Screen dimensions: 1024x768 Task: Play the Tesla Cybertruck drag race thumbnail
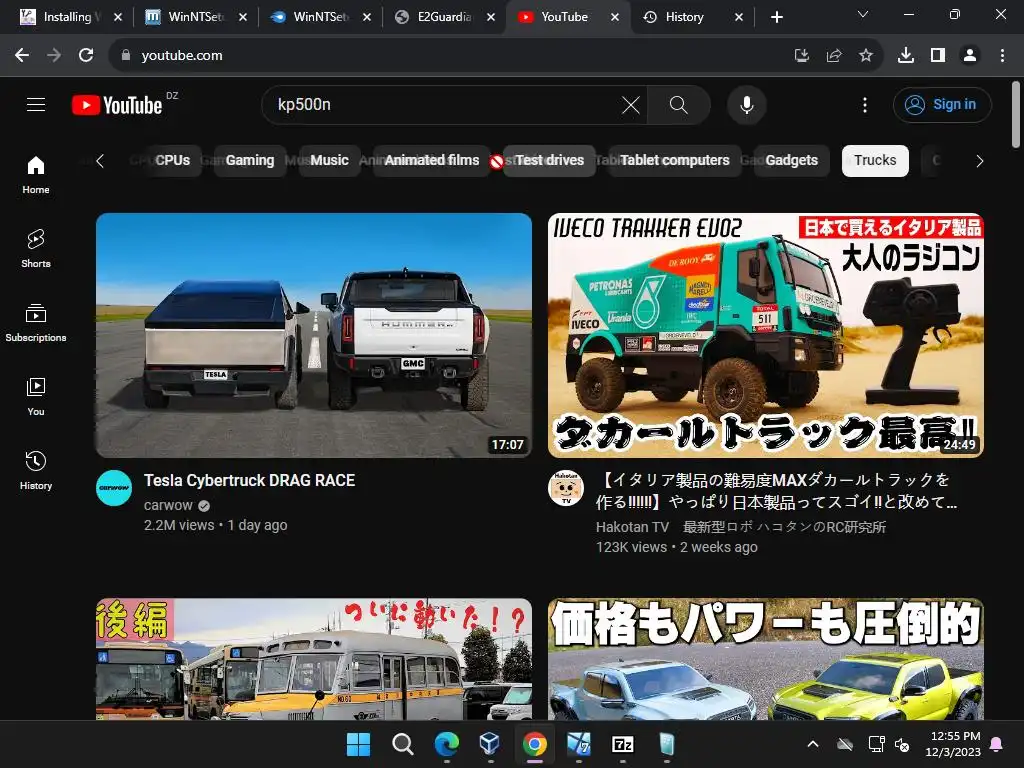pyautogui.click(x=313, y=335)
